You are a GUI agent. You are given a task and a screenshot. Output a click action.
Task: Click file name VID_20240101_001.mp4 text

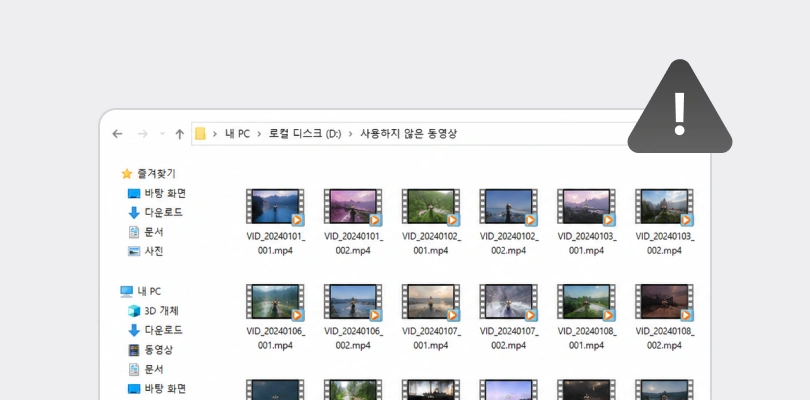275,243
